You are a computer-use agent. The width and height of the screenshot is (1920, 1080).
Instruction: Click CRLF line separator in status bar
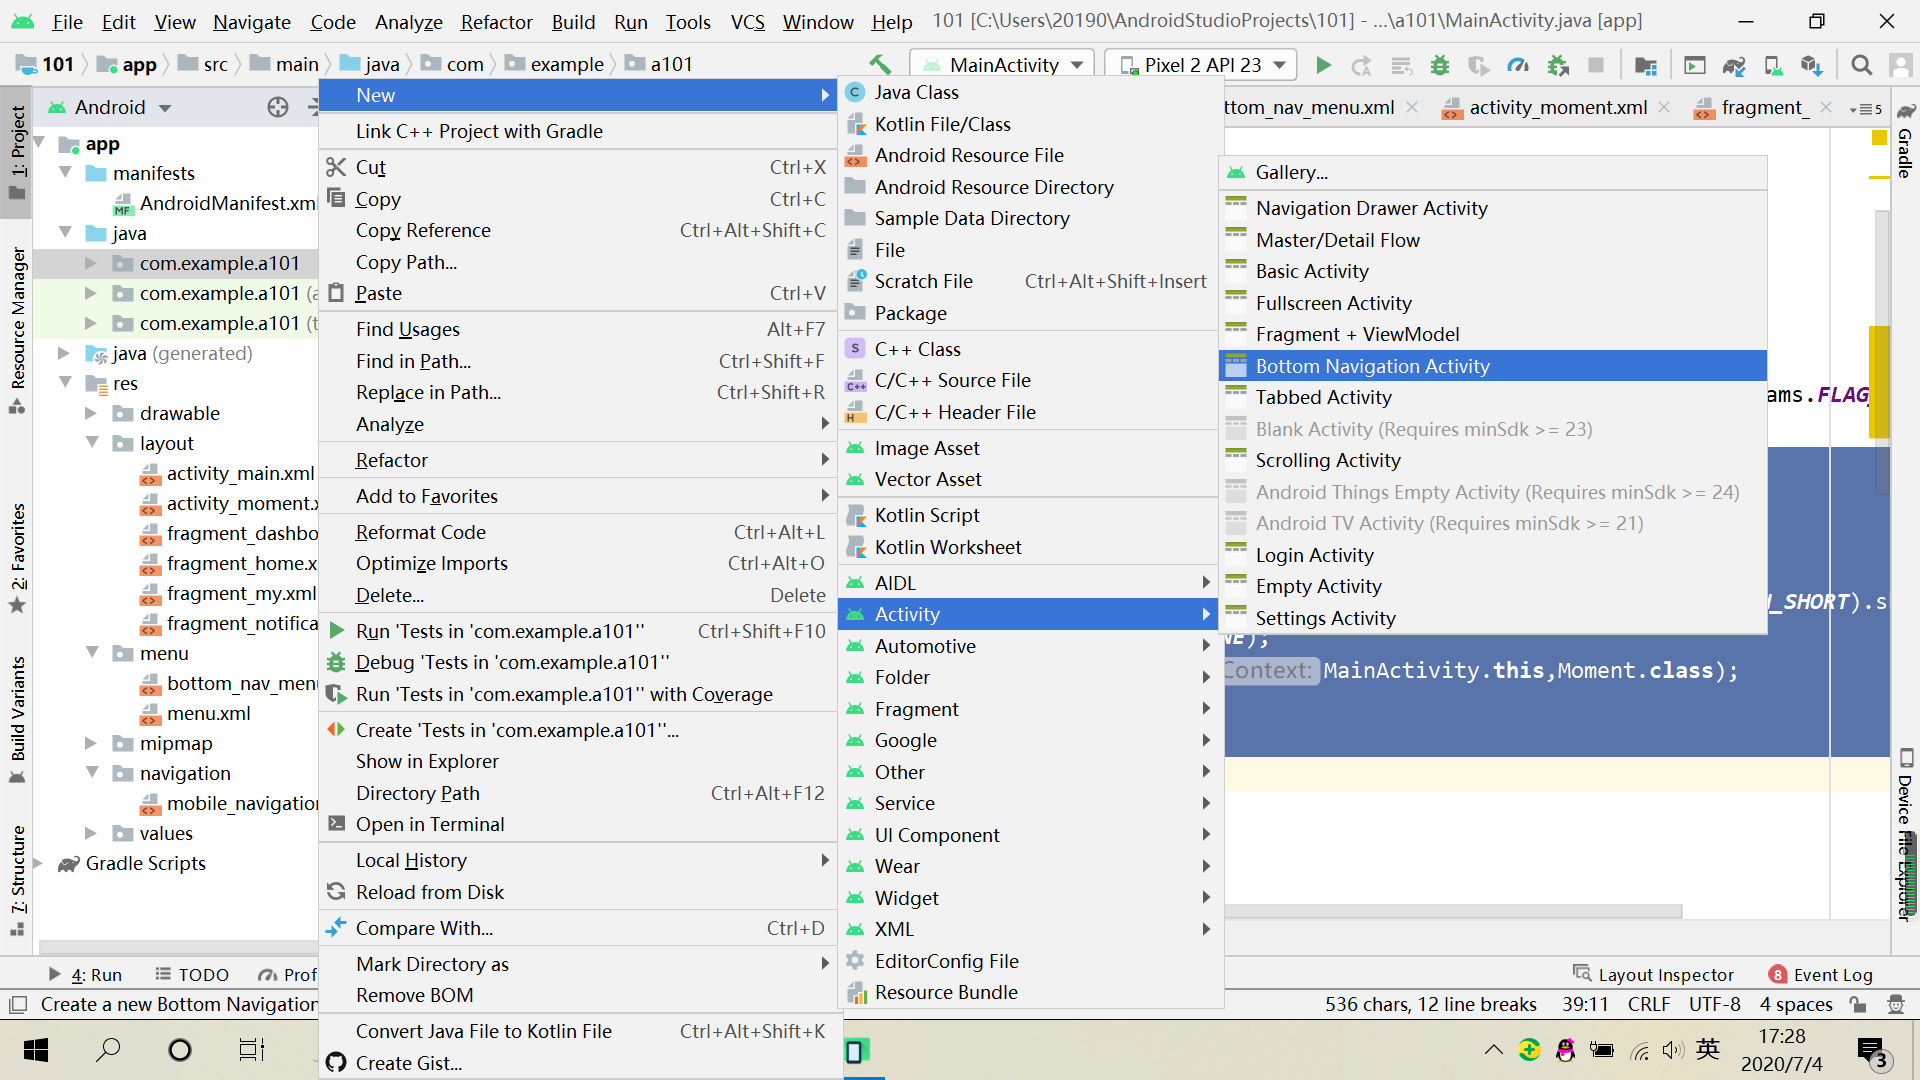(x=1648, y=1004)
